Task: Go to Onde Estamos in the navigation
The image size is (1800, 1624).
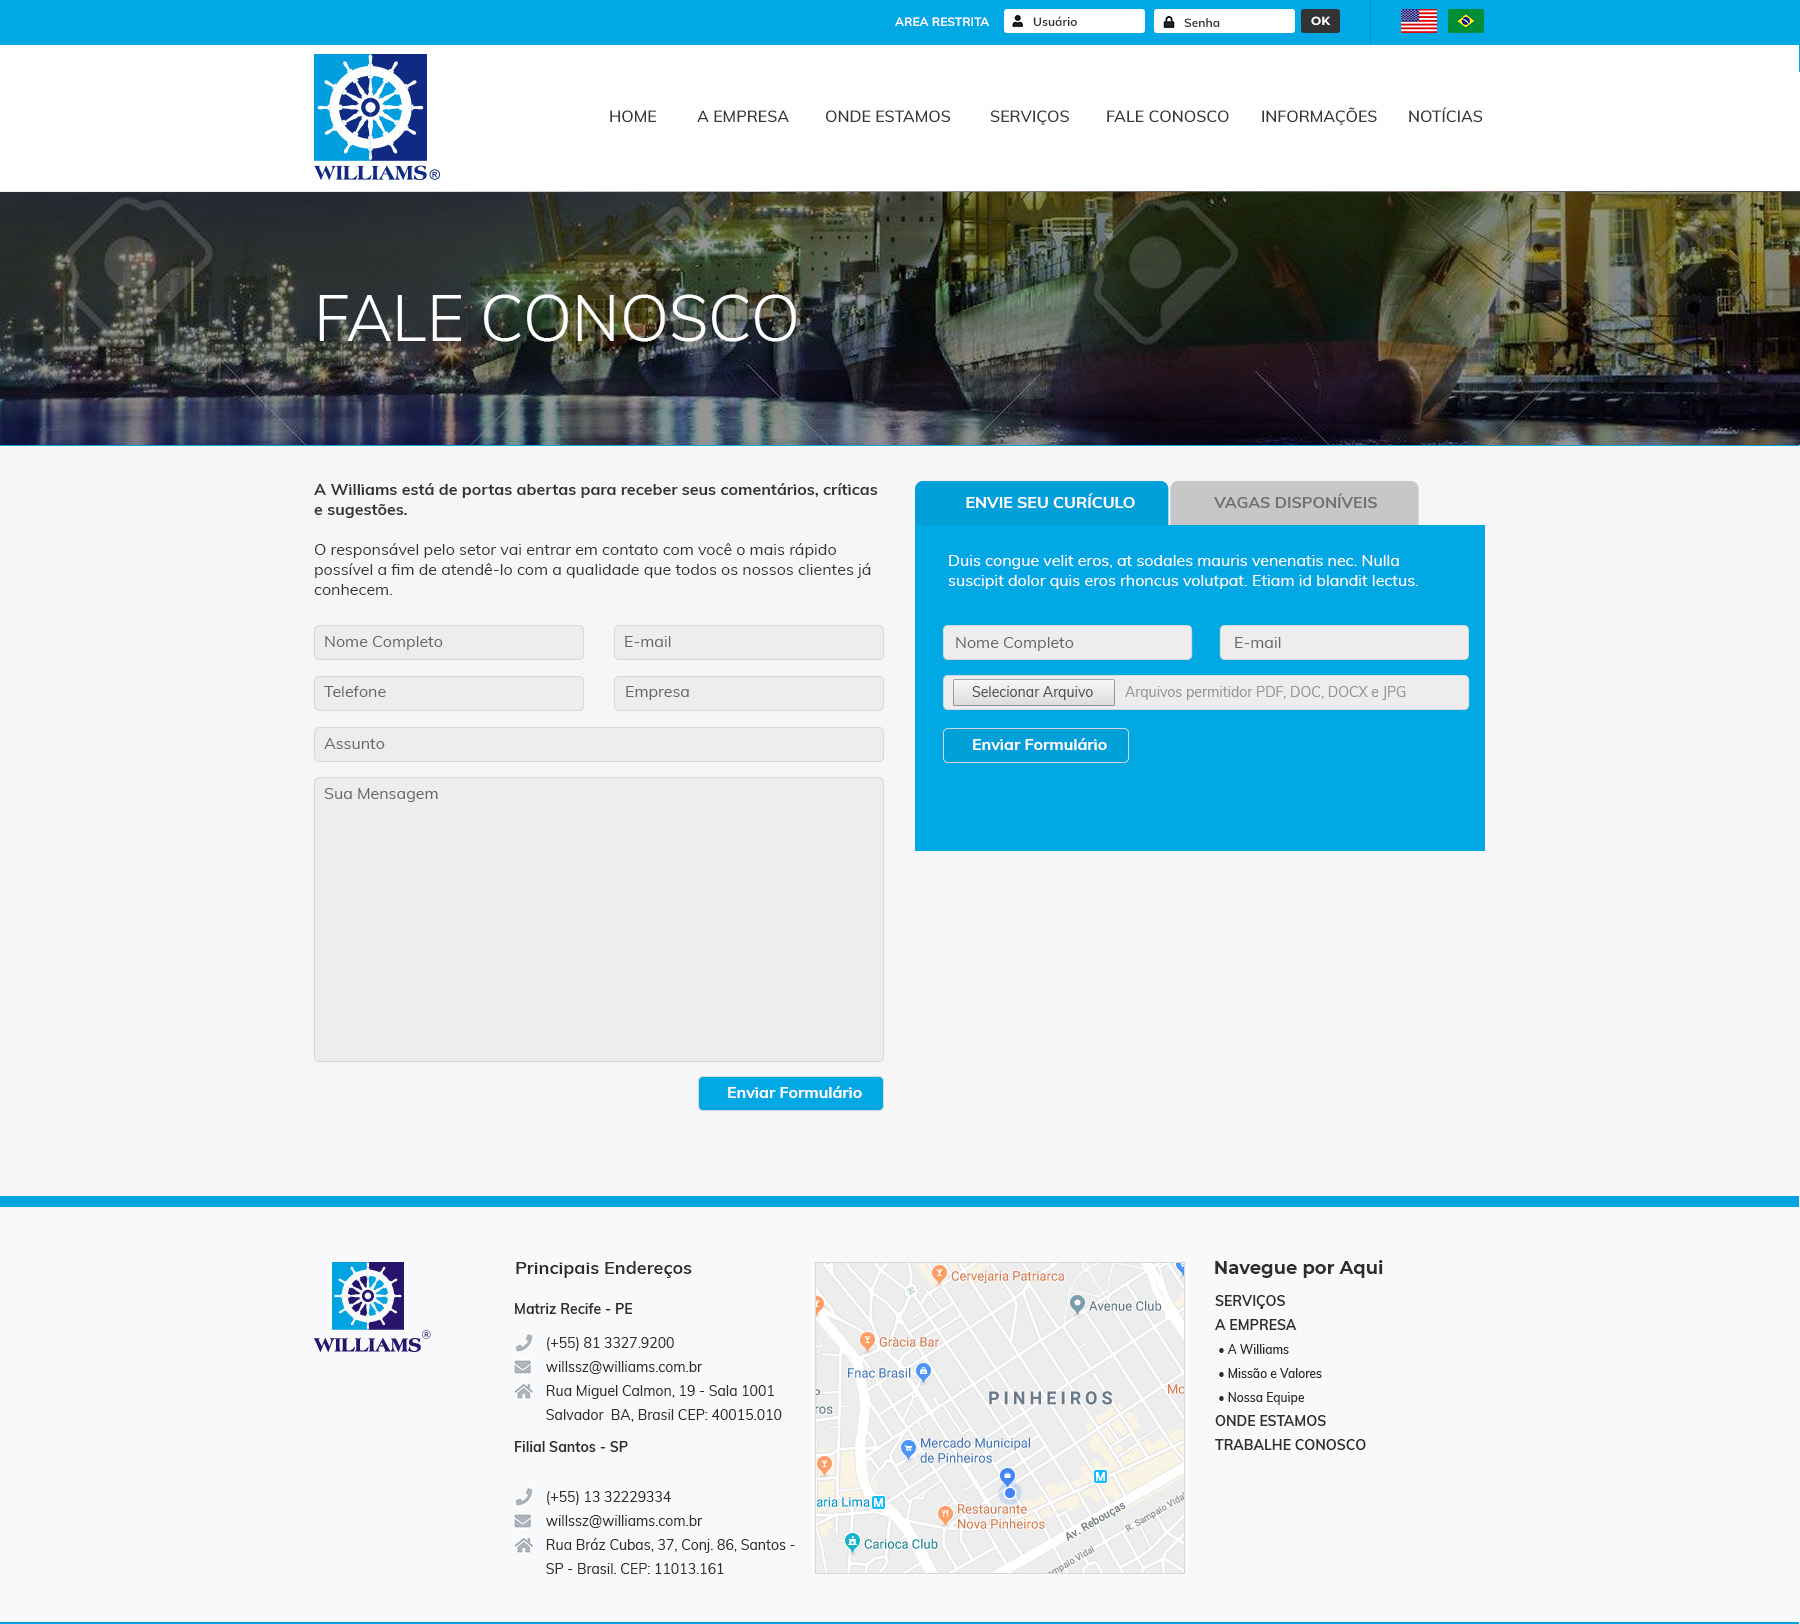Action: pos(887,117)
